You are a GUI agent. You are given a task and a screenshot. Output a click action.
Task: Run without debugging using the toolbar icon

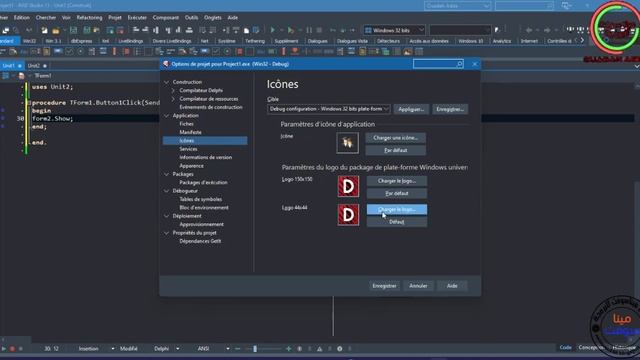tap(291, 30)
